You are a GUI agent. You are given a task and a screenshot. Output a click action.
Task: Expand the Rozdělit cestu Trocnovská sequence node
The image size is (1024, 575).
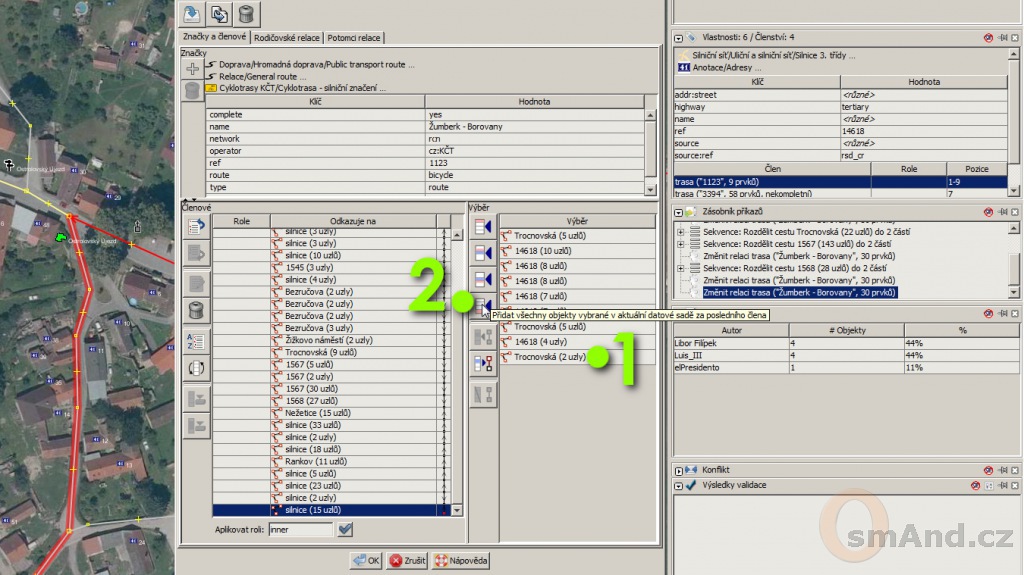[x=680, y=232]
